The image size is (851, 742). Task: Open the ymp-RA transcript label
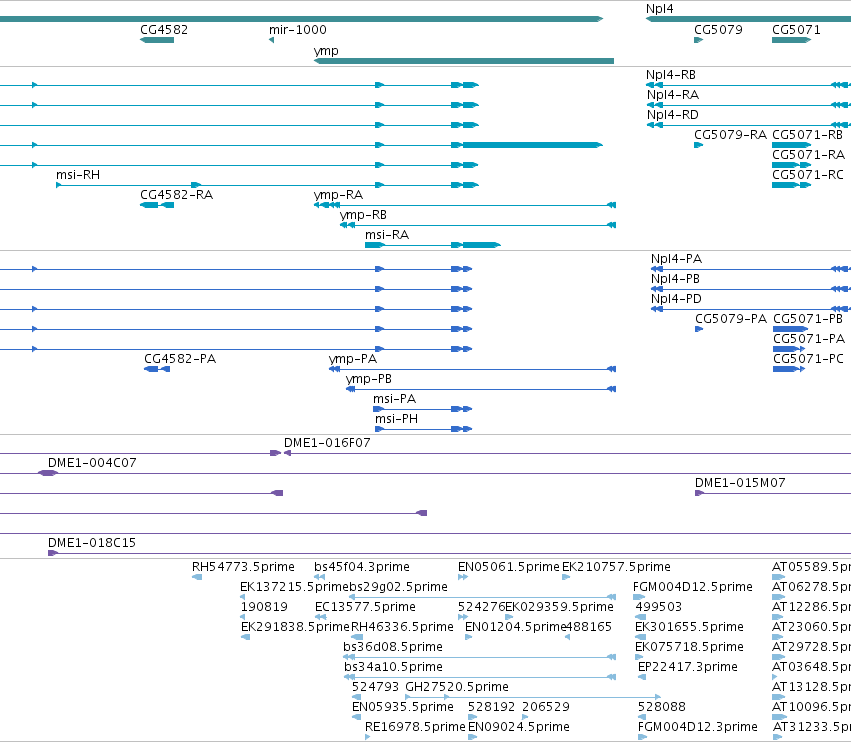pyautogui.click(x=338, y=195)
